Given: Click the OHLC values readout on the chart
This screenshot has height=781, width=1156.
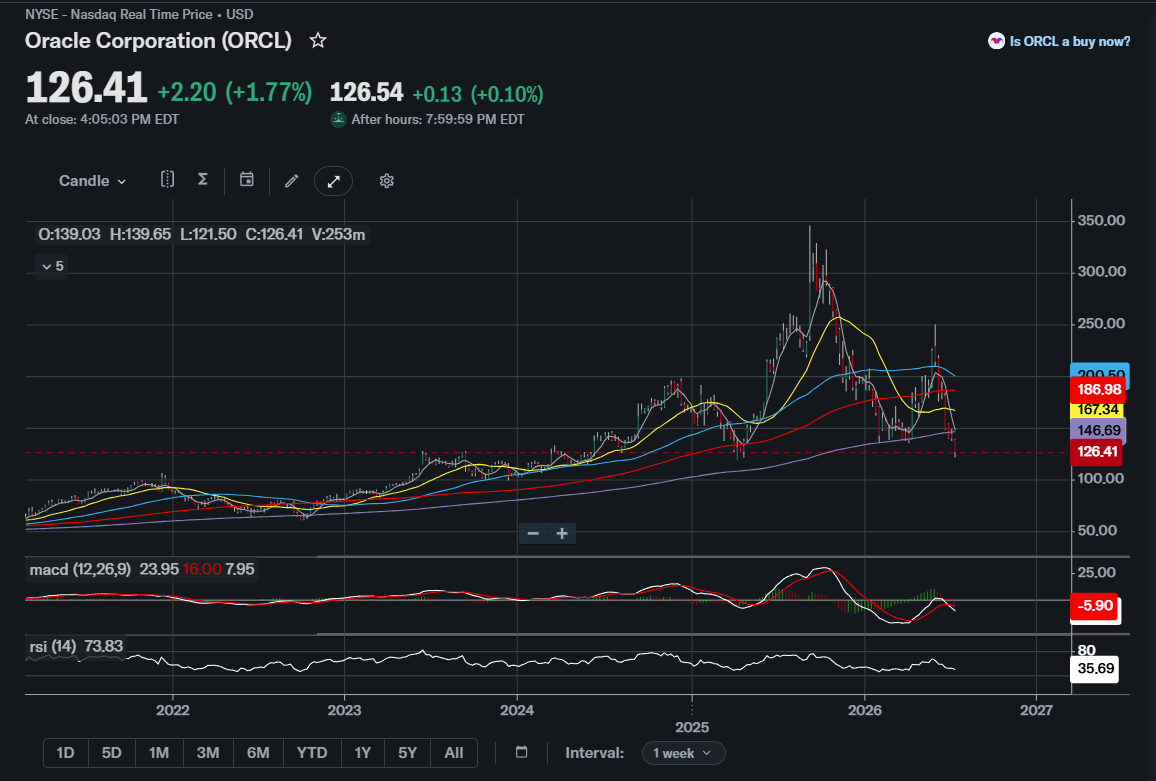Looking at the screenshot, I should click(201, 235).
